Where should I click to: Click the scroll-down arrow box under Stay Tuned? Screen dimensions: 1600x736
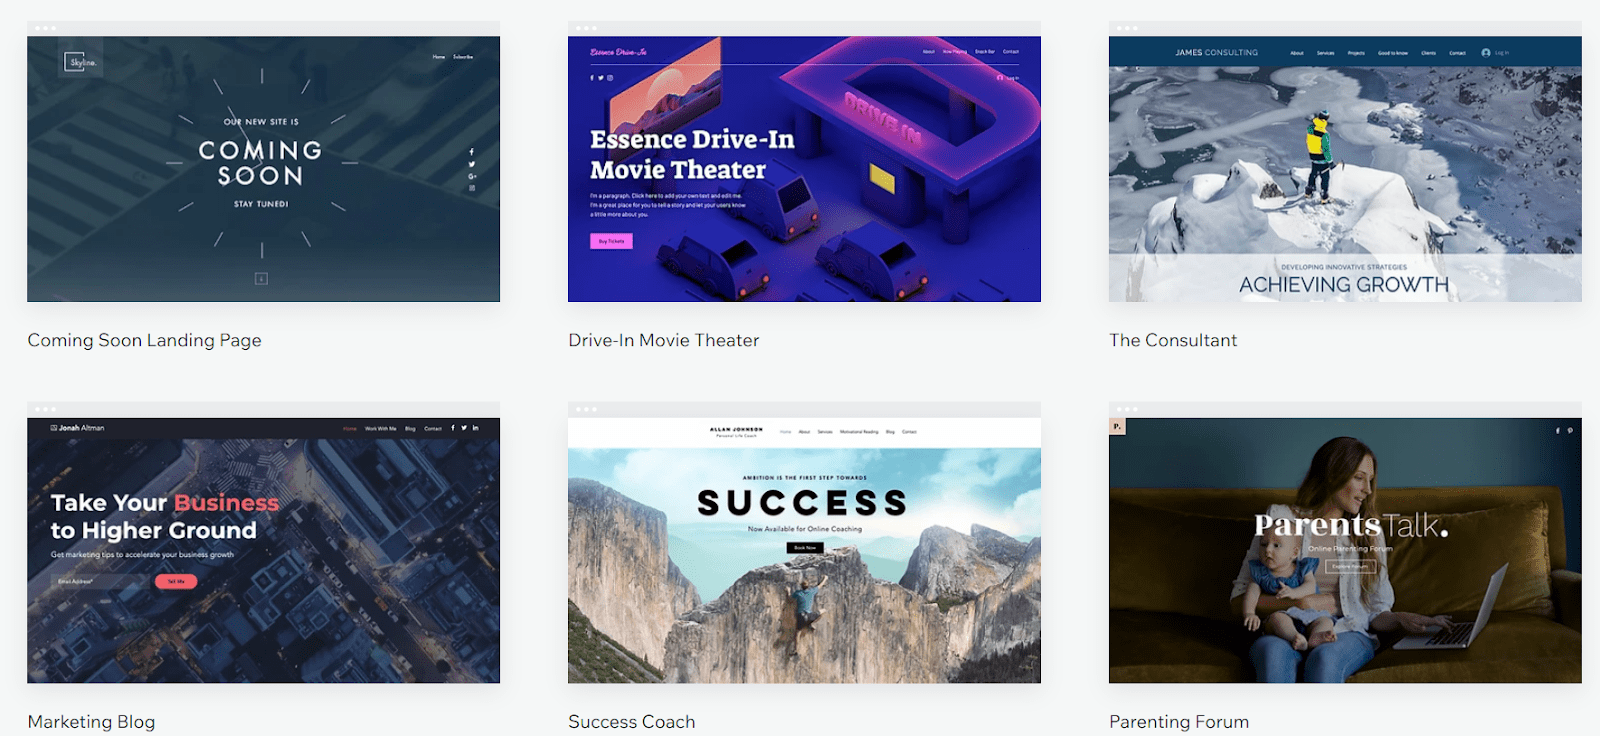[261, 279]
